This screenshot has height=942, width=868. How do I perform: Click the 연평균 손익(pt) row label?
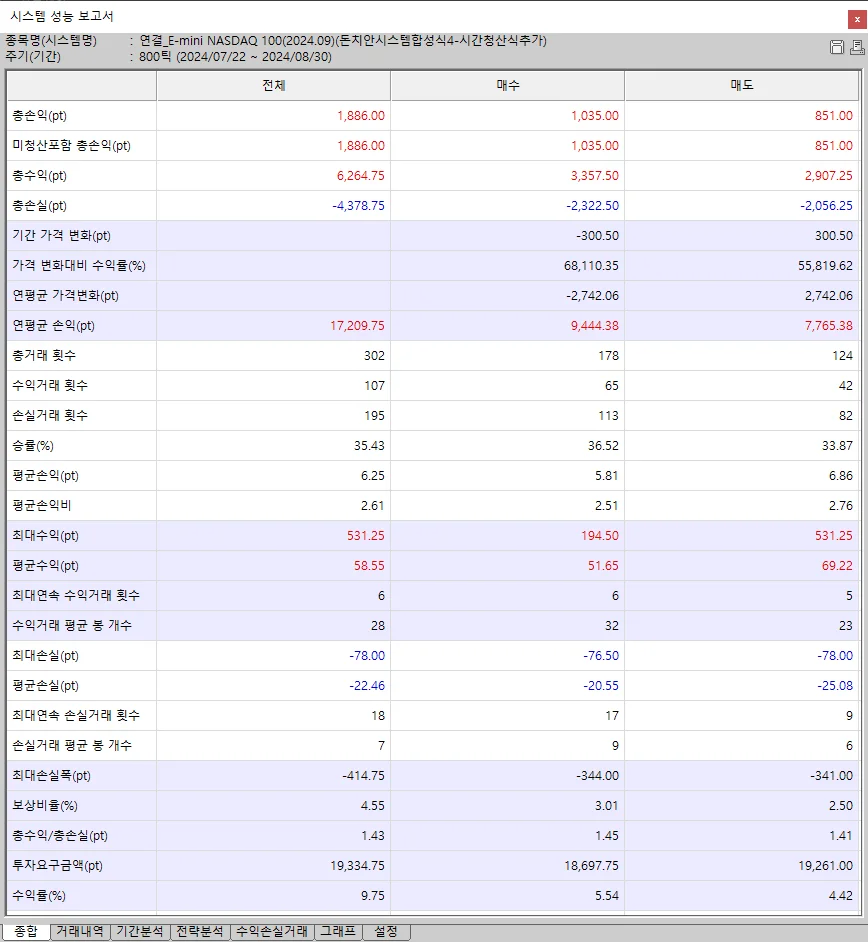pos(56,326)
